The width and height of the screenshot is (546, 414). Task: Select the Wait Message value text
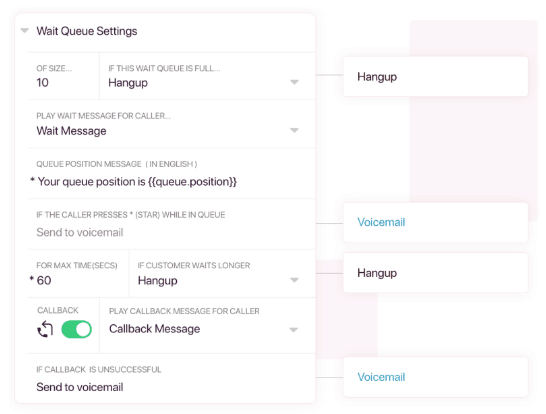[71, 131]
